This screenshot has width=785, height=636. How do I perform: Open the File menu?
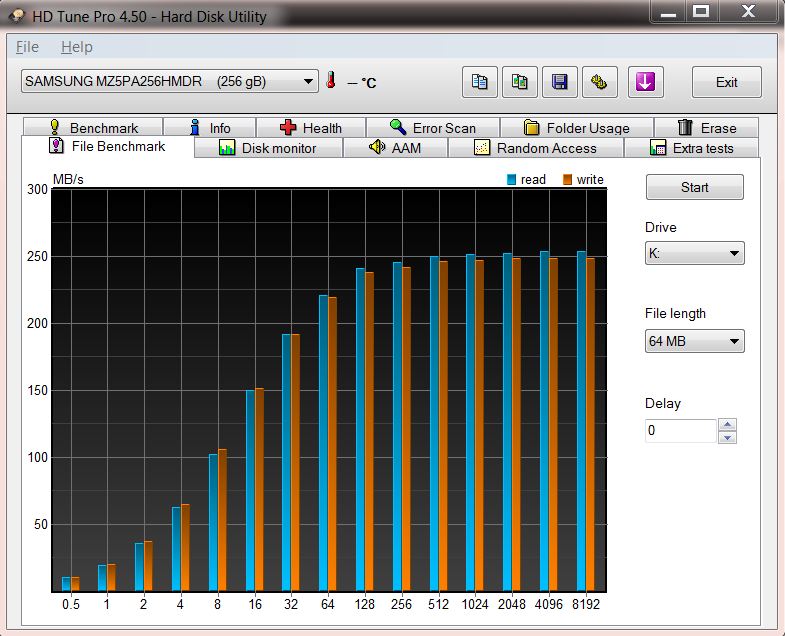pos(27,47)
